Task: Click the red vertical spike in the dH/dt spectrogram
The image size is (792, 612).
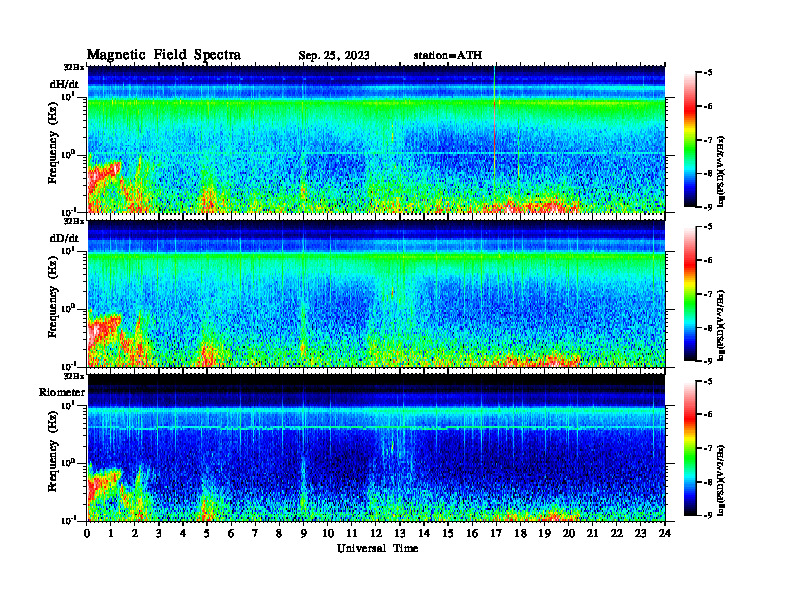Action: [494, 139]
